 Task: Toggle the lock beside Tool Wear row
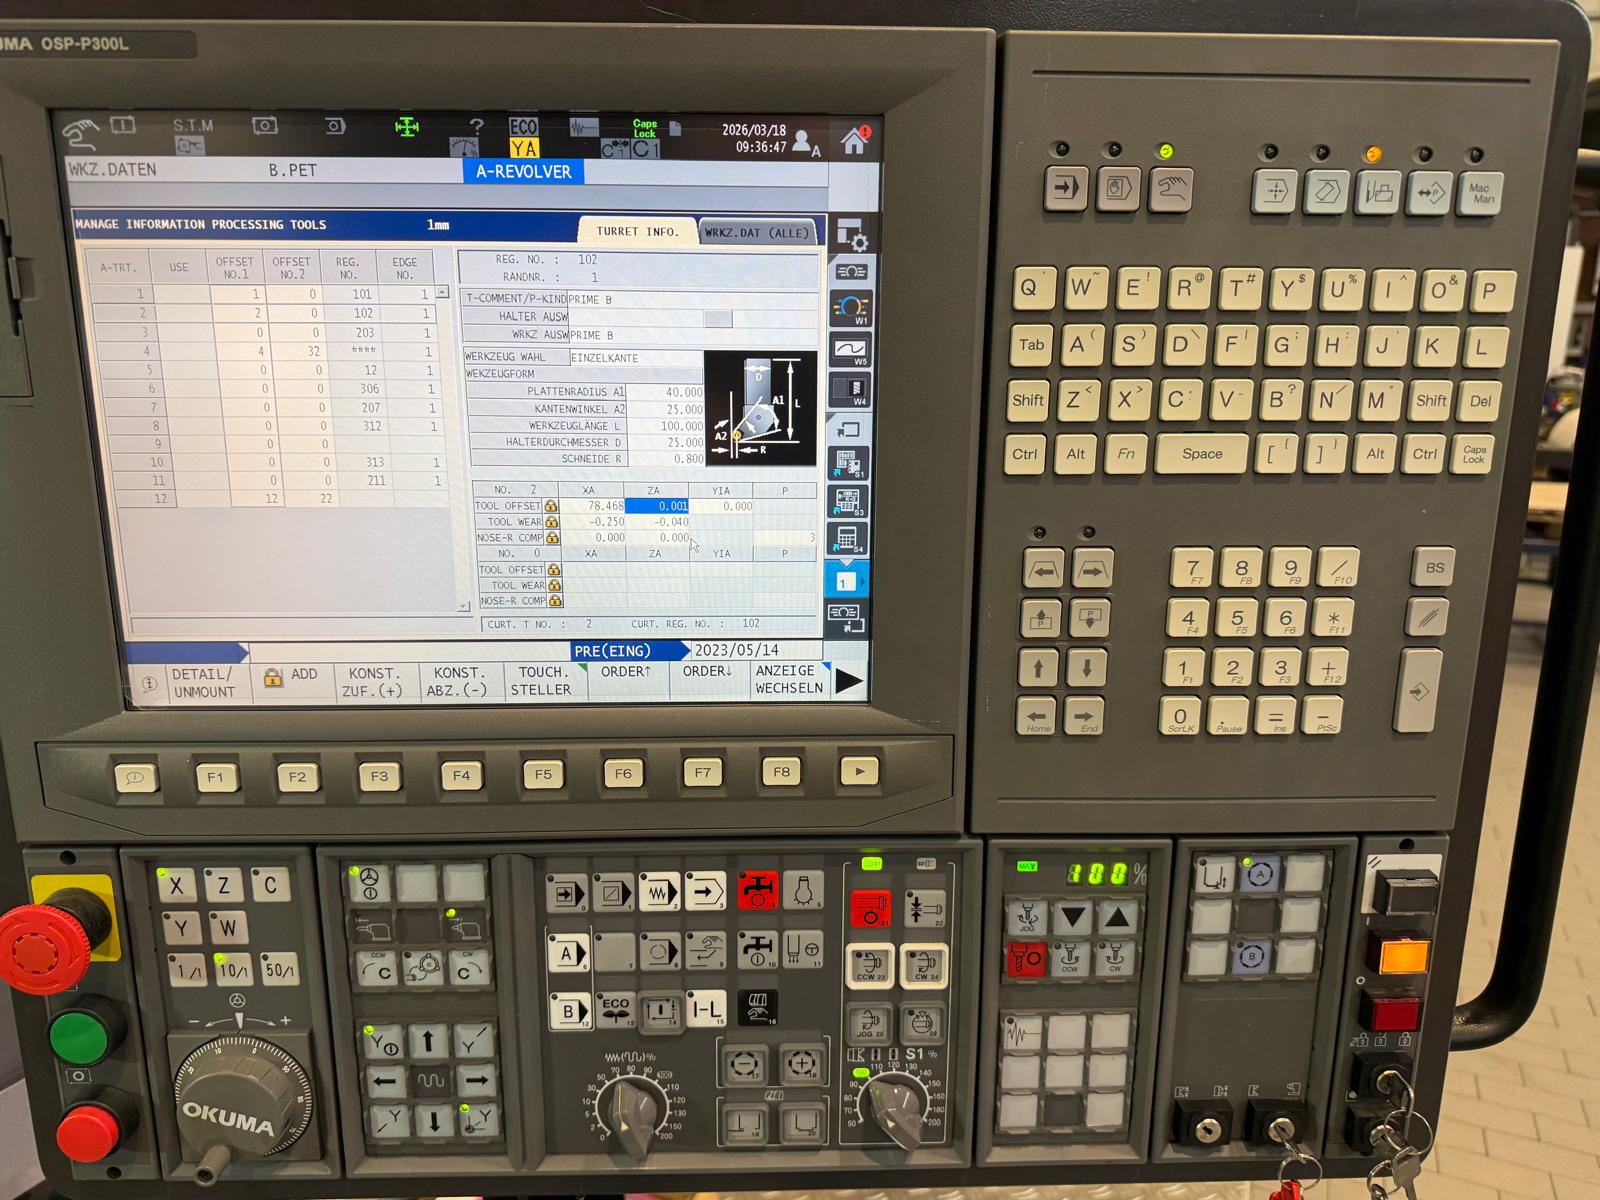pos(551,522)
